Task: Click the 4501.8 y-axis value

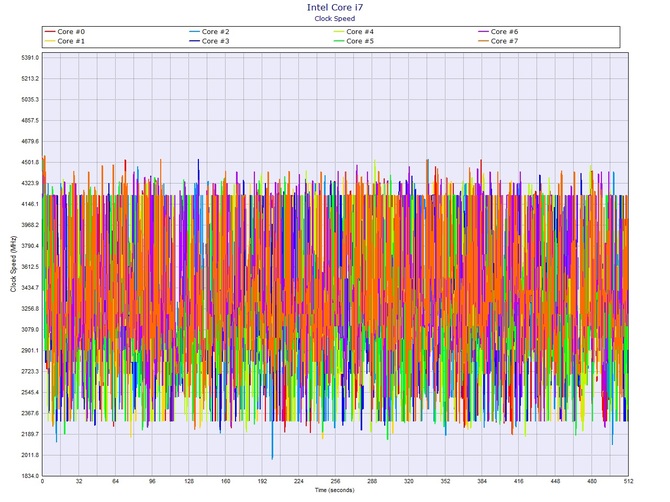Action: (30, 162)
